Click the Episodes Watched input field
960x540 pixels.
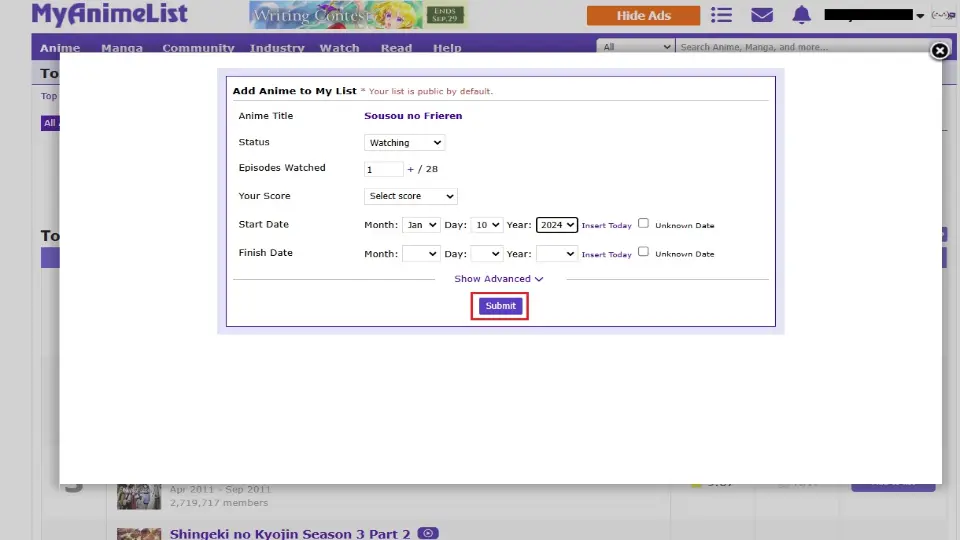pyautogui.click(x=383, y=169)
